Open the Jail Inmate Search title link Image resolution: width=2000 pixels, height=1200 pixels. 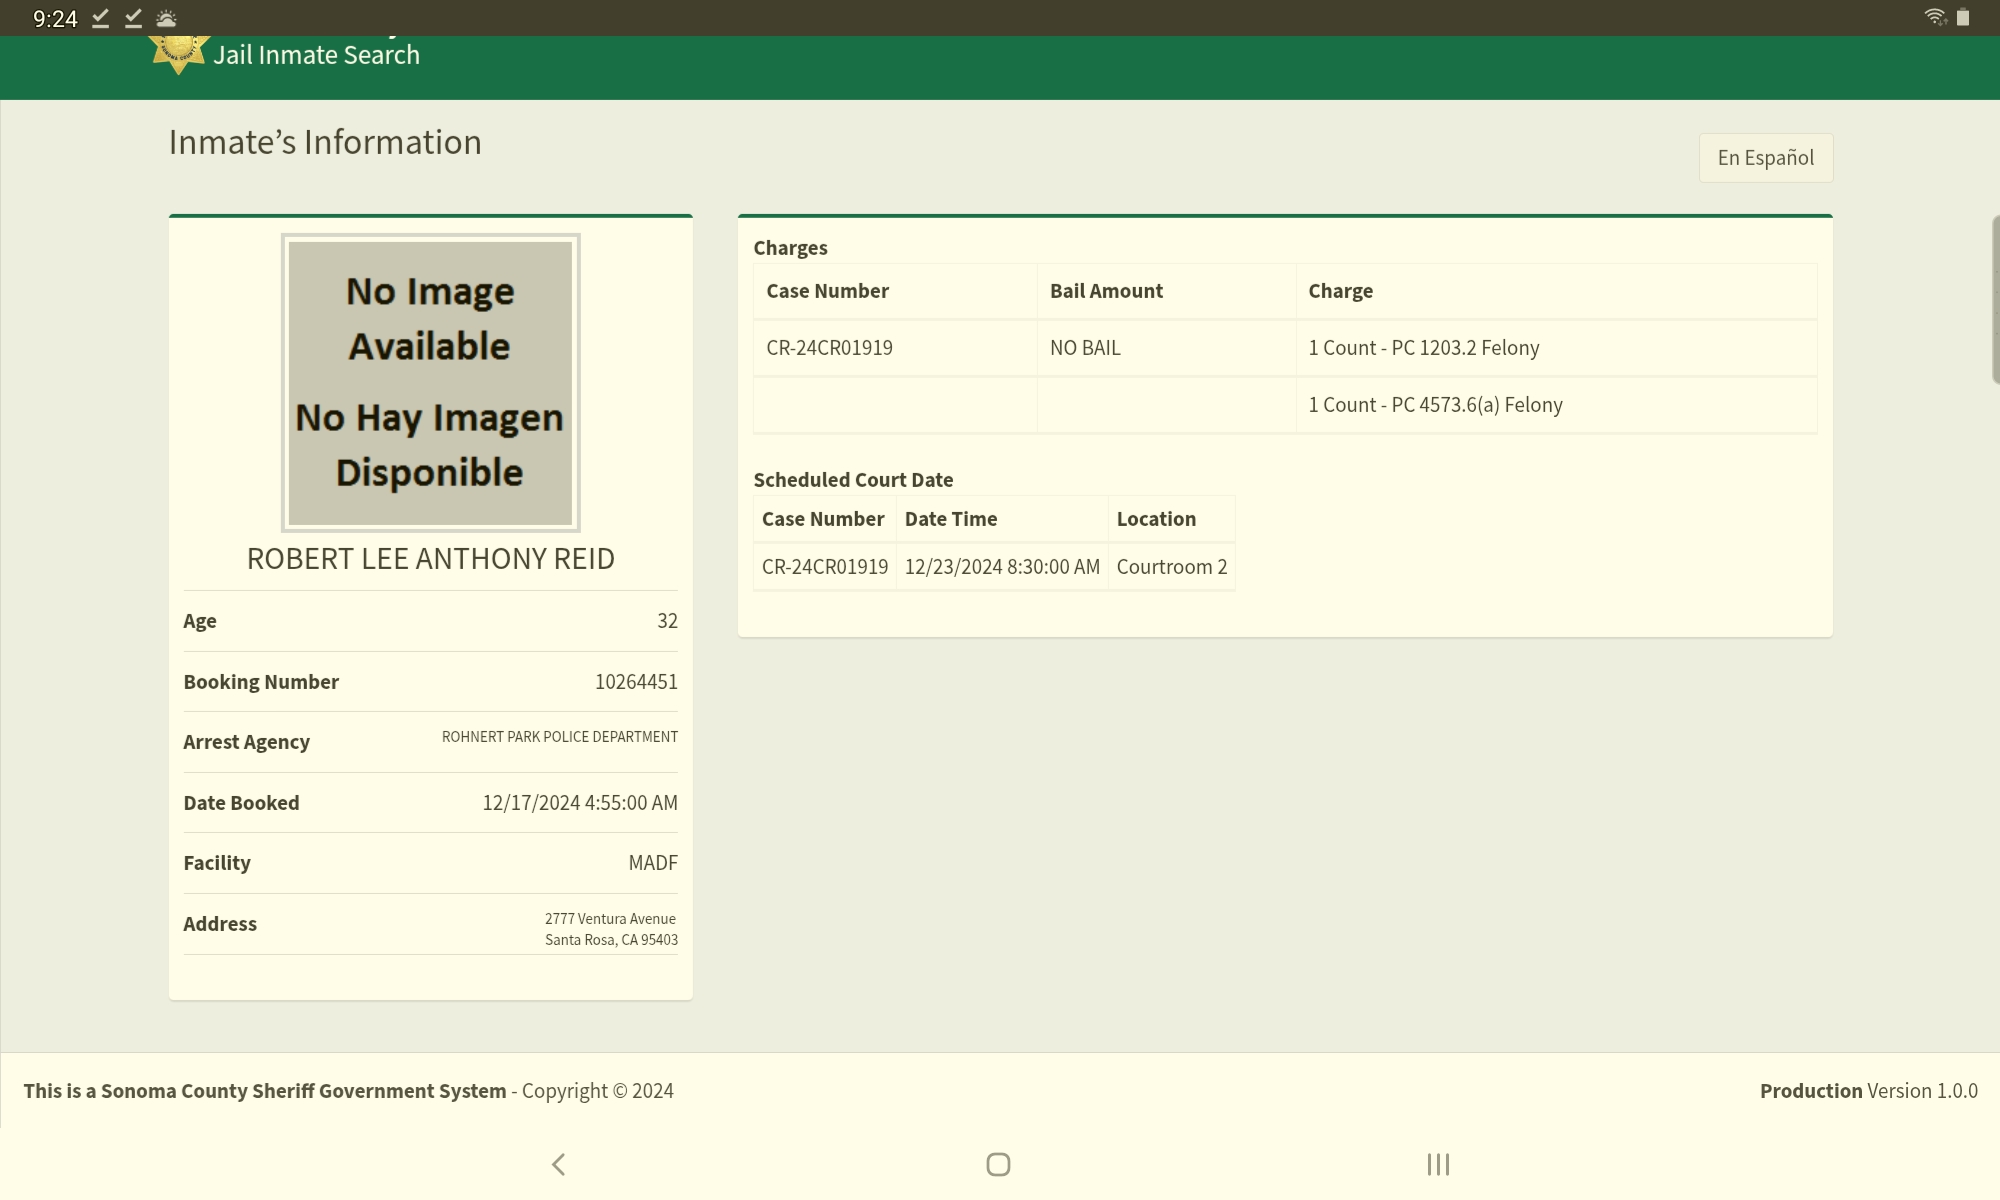[316, 55]
